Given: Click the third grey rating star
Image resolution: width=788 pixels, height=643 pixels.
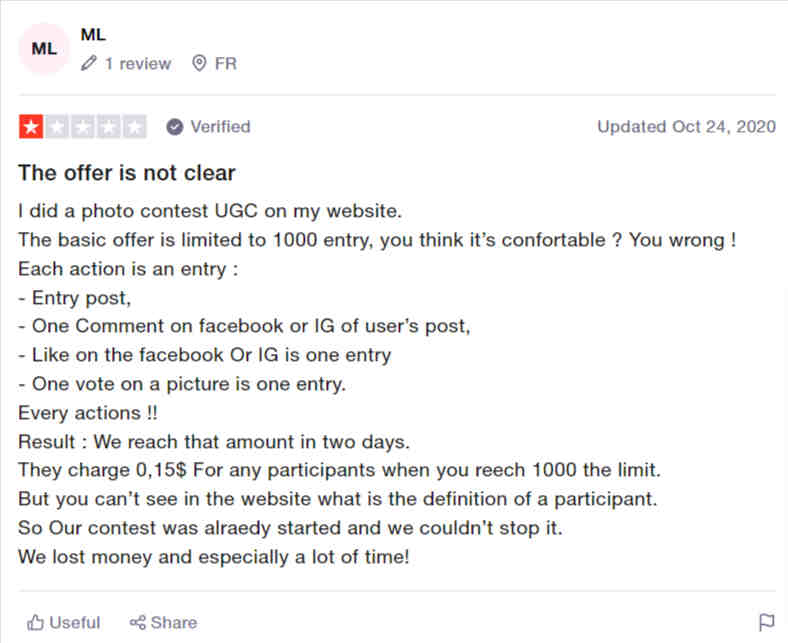Looking at the screenshot, I should 83,127.
